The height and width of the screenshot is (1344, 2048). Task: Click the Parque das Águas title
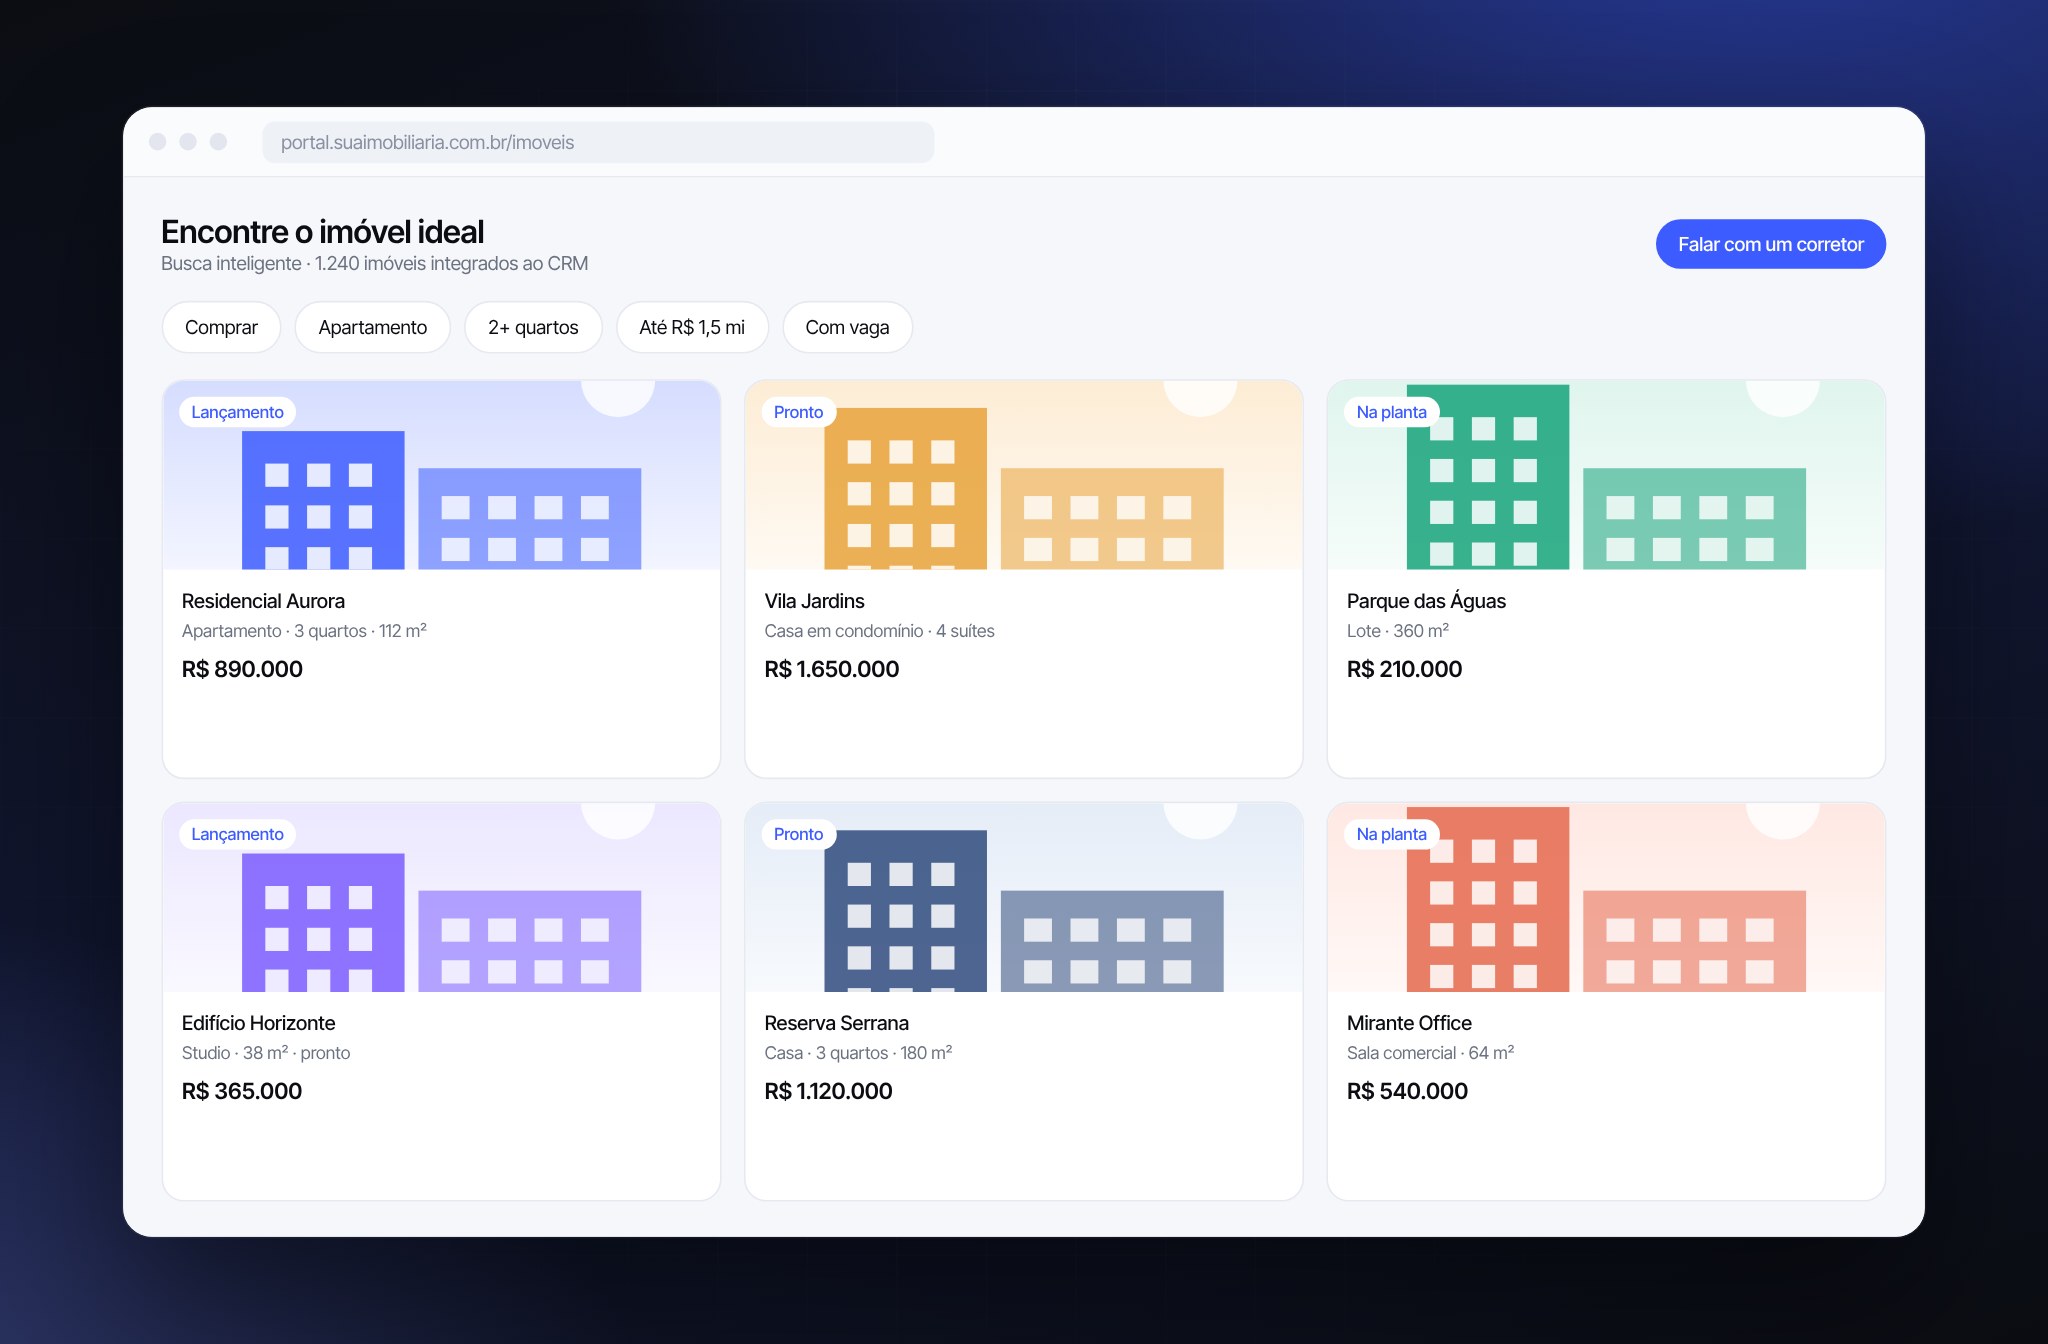(1426, 600)
